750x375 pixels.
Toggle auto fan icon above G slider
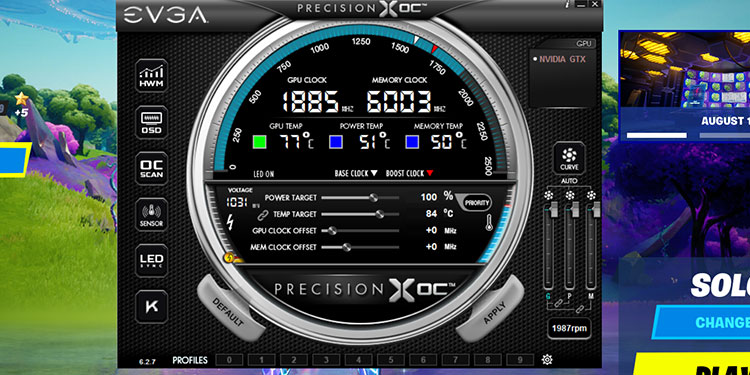pyautogui.click(x=549, y=196)
